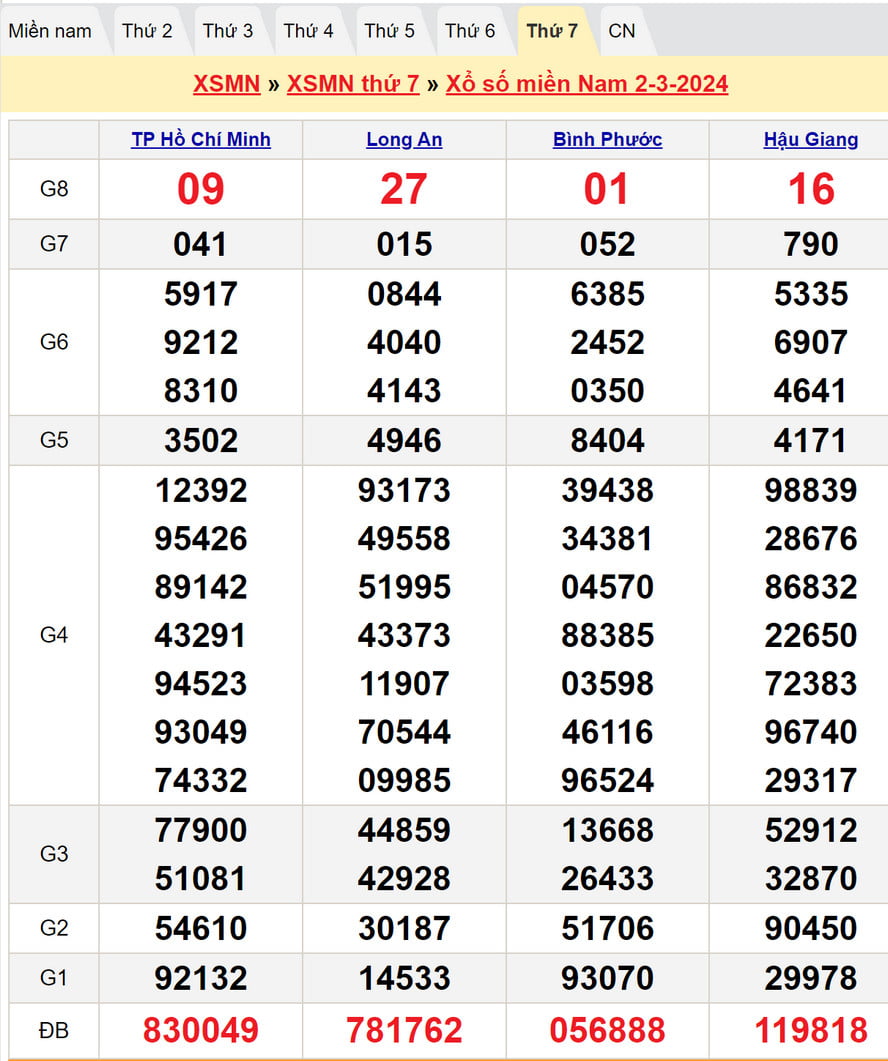Click the ĐB number 830049
The width and height of the screenshot is (888, 1061).
point(201,1030)
